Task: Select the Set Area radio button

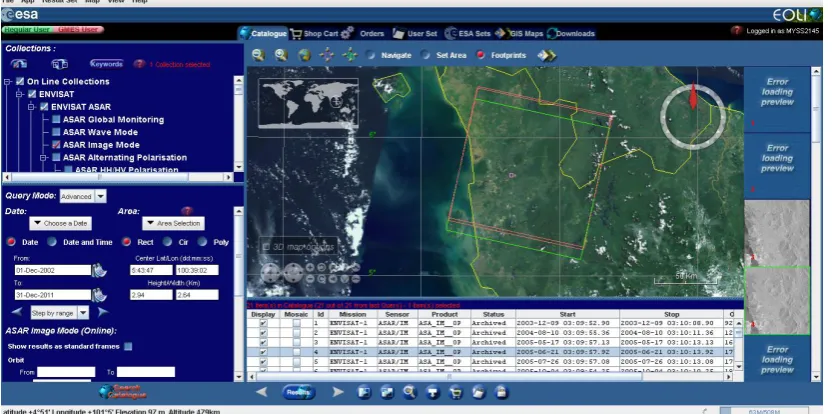Action: coord(426,55)
